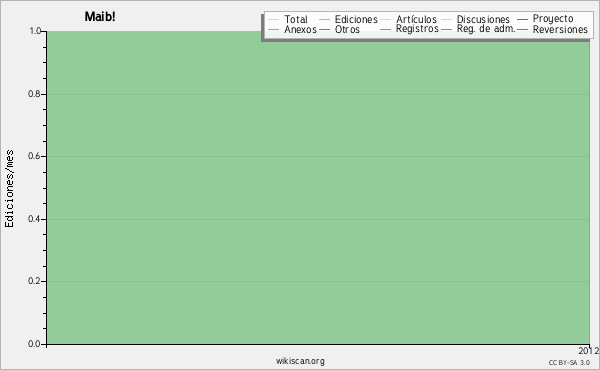The image size is (600, 370).
Task: Click the 0.8 y-axis tick label
Action: point(34,94)
